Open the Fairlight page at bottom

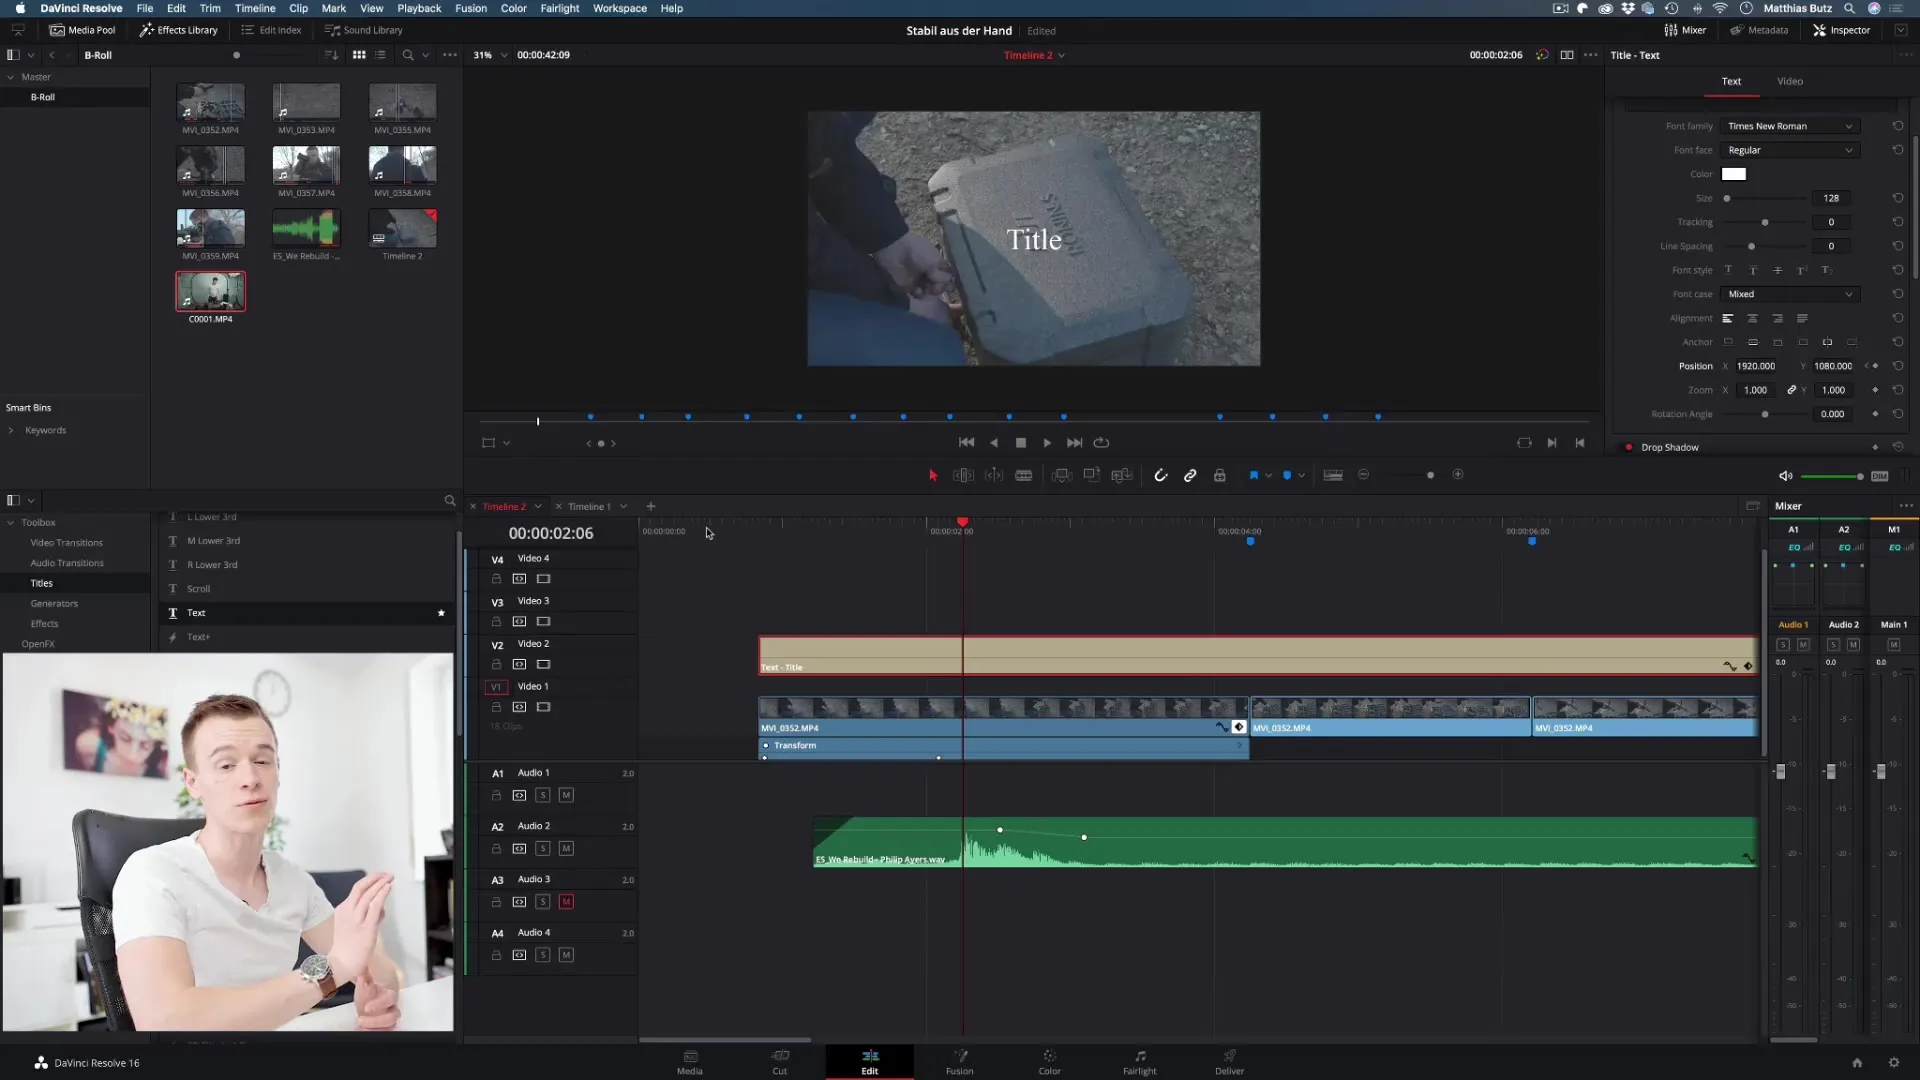point(1139,1062)
